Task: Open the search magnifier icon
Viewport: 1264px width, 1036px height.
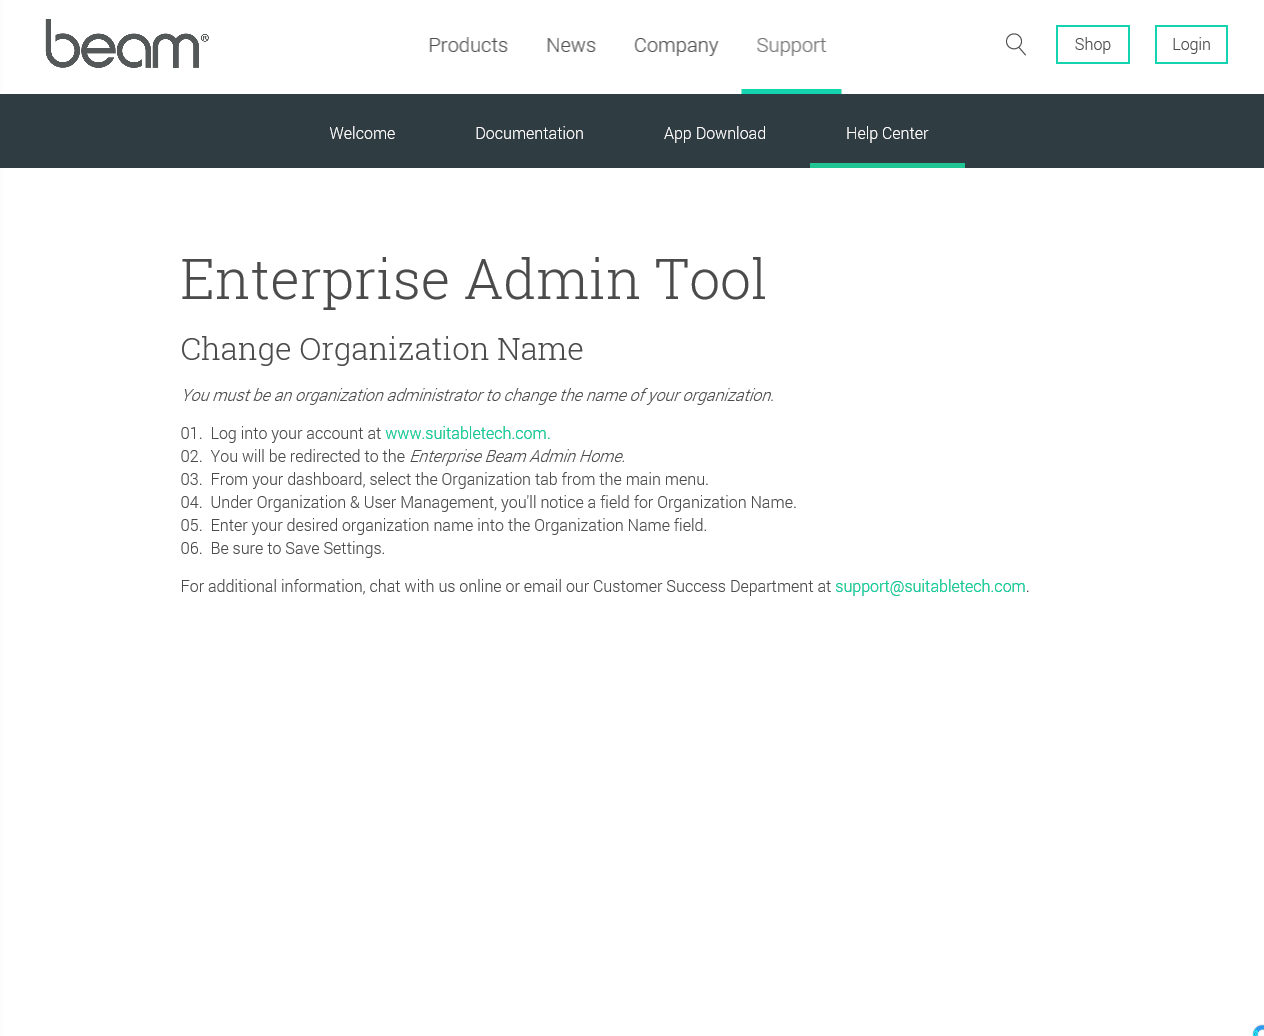Action: tap(1016, 44)
